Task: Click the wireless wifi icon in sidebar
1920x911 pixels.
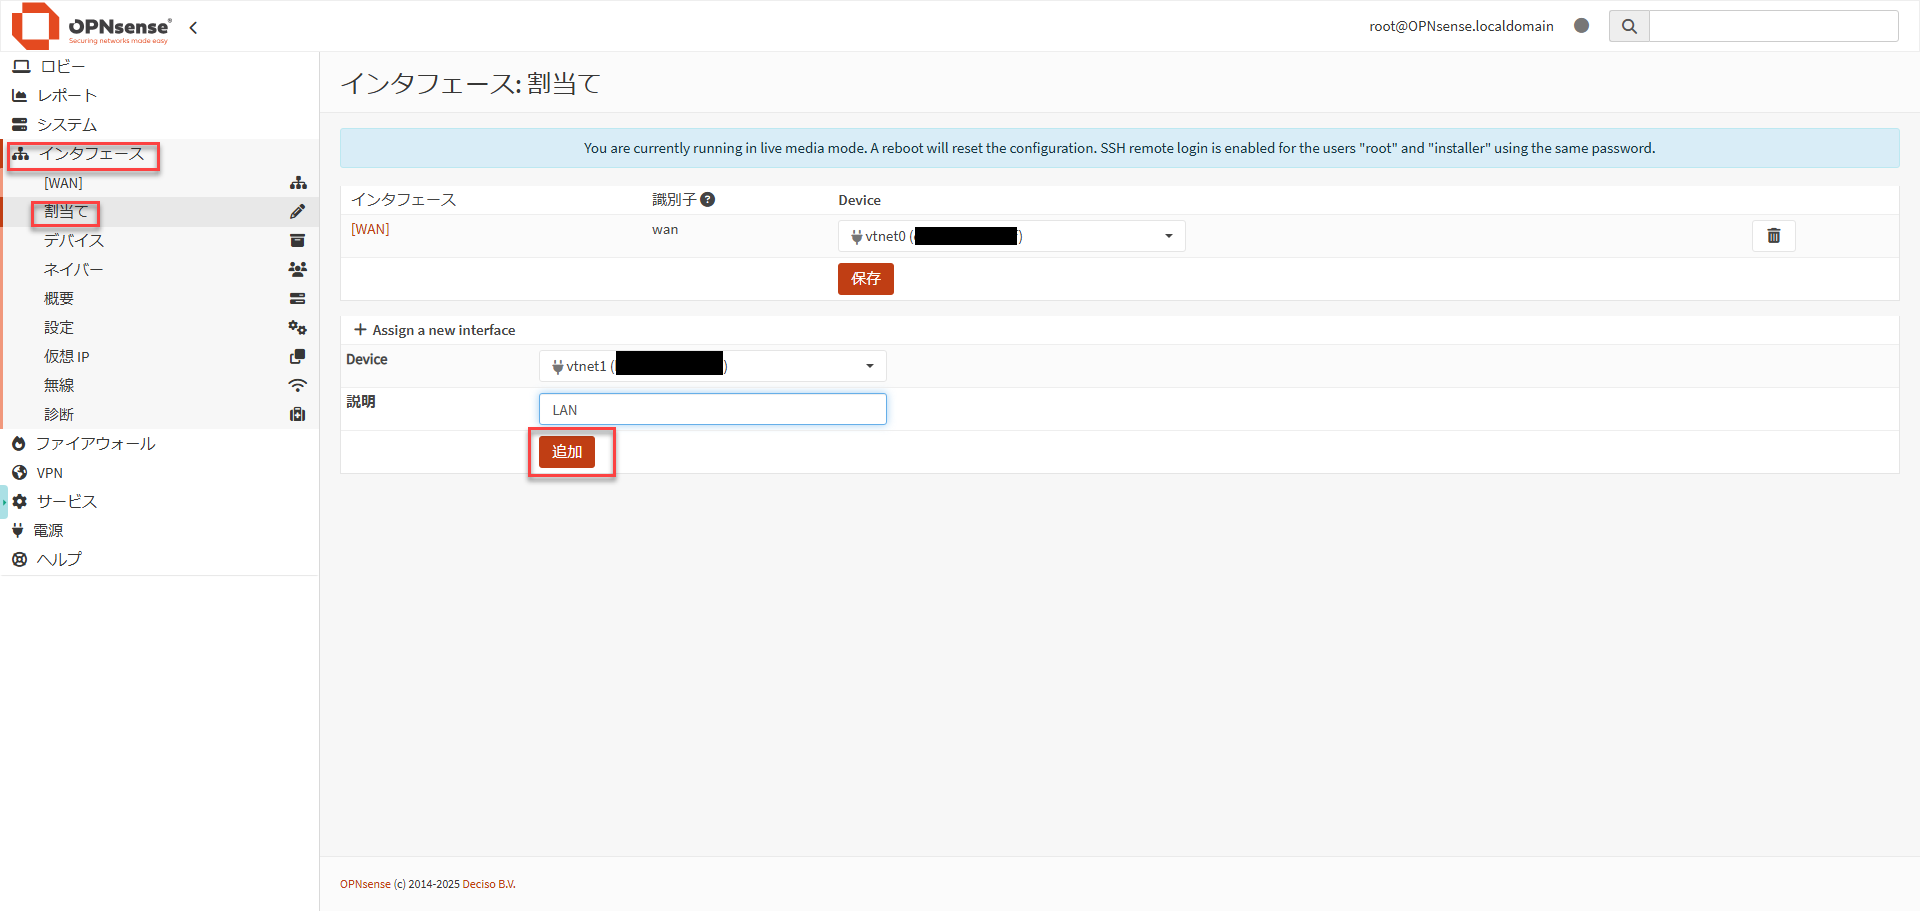Action: [297, 386]
